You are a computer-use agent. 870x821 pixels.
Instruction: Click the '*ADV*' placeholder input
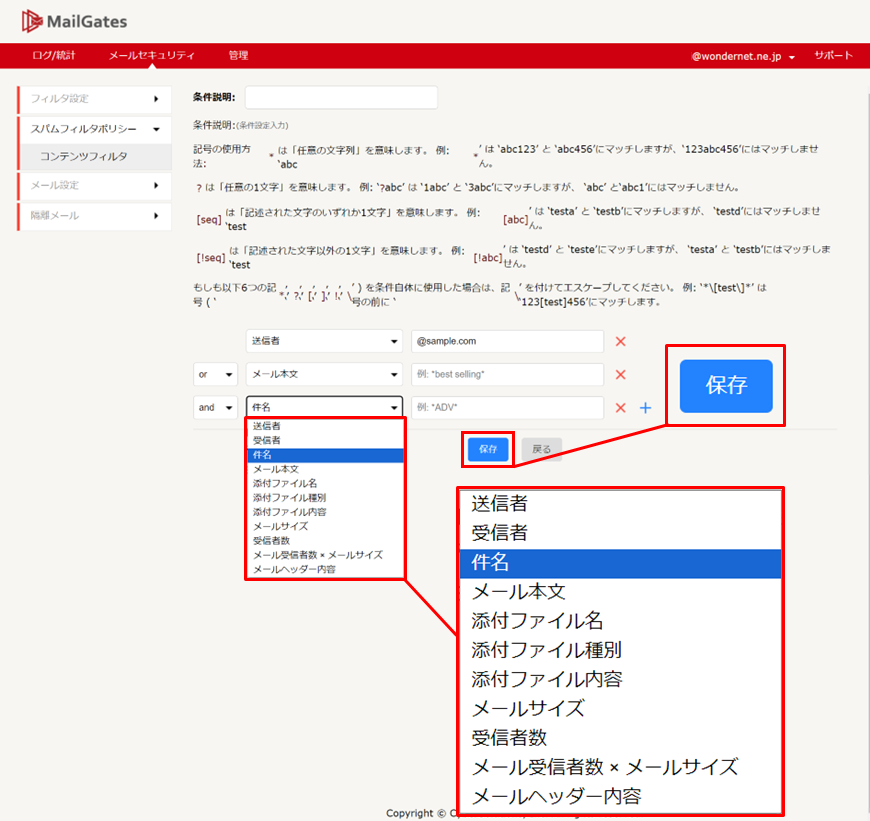coord(507,408)
